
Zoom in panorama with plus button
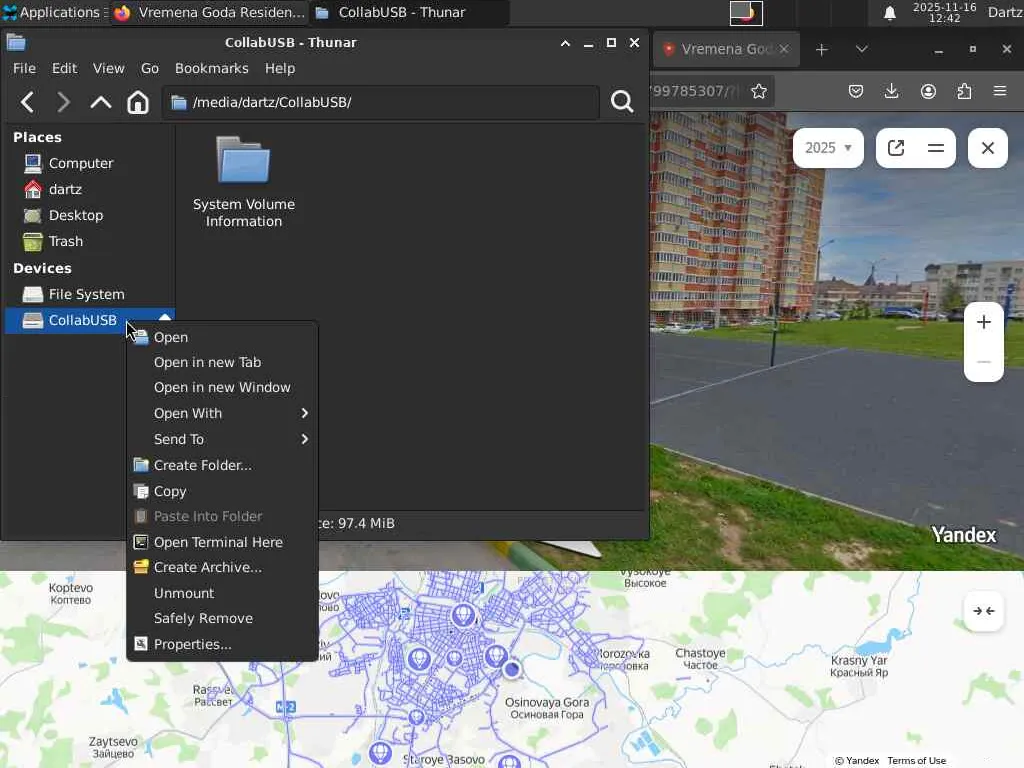coord(983,322)
